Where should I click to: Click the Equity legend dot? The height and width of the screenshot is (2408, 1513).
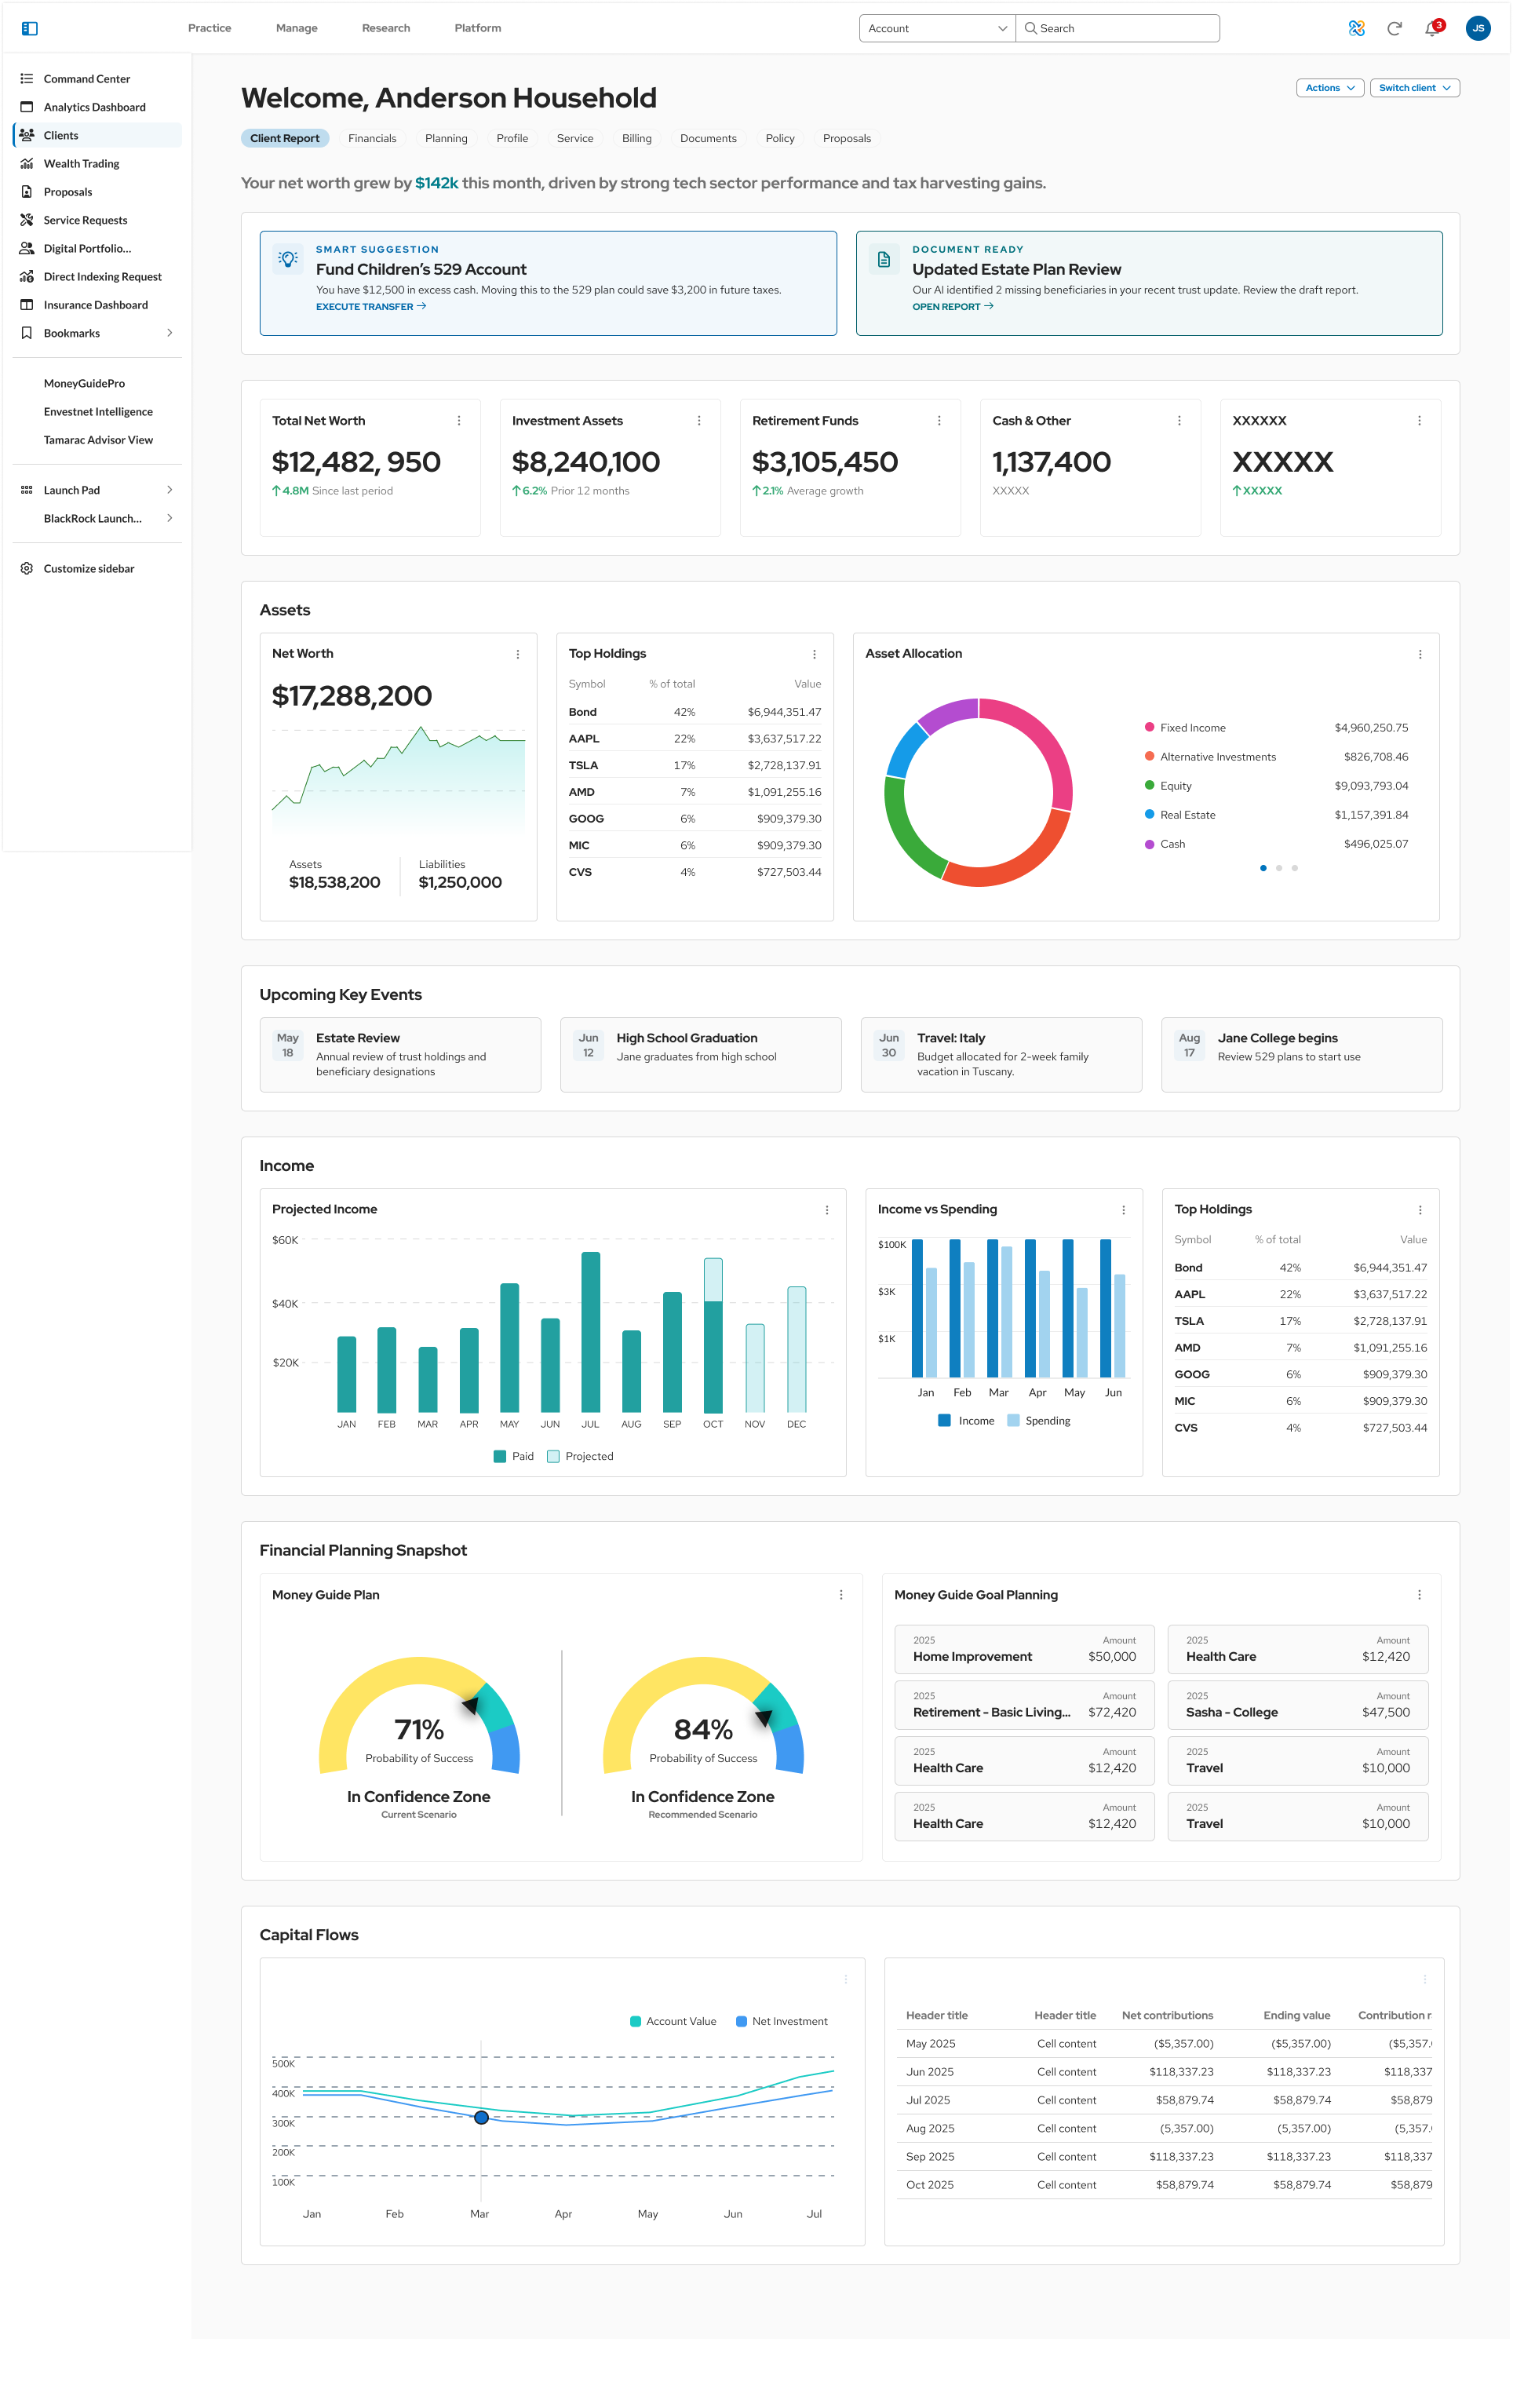coord(1149,785)
